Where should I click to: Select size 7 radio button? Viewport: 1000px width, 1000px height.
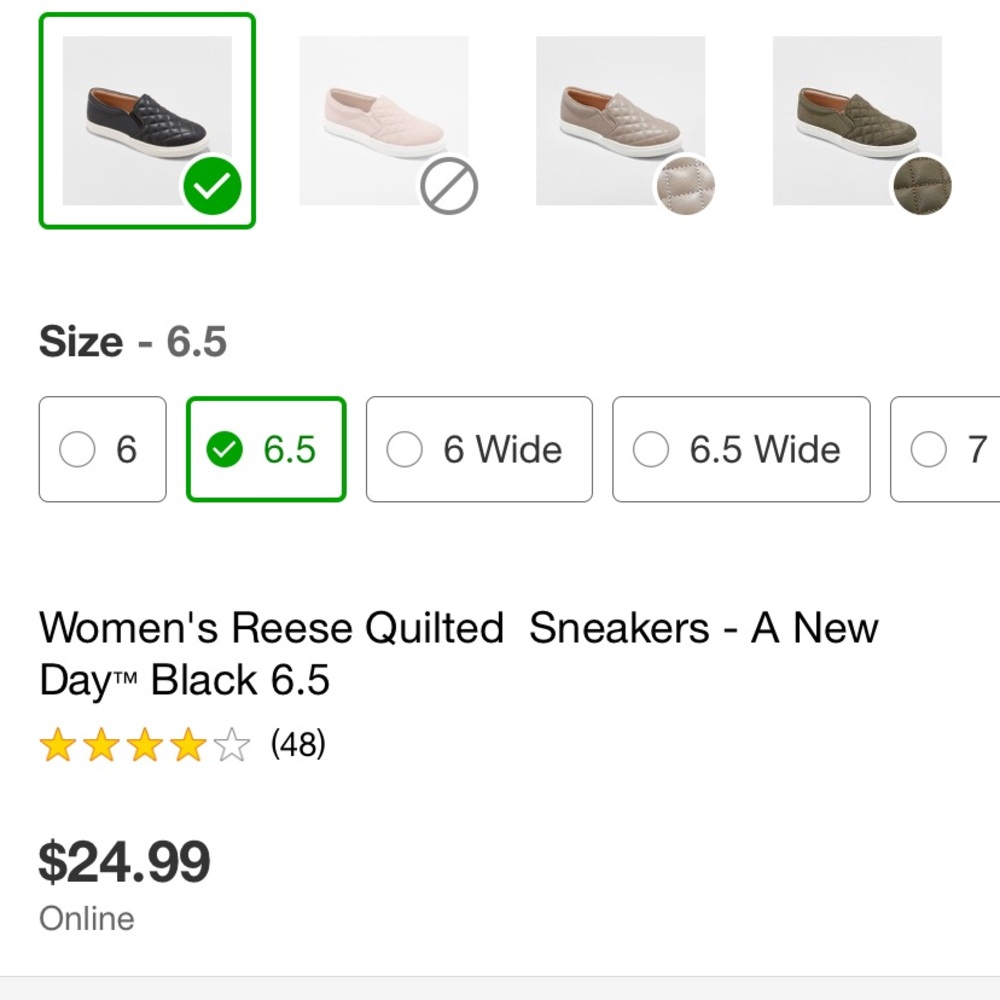929,449
